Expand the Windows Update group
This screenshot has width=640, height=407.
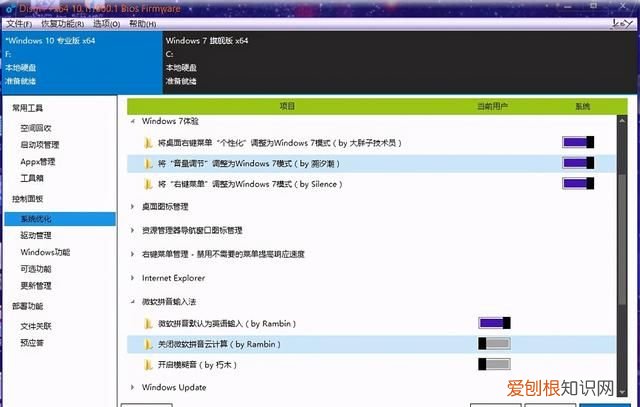coord(133,387)
